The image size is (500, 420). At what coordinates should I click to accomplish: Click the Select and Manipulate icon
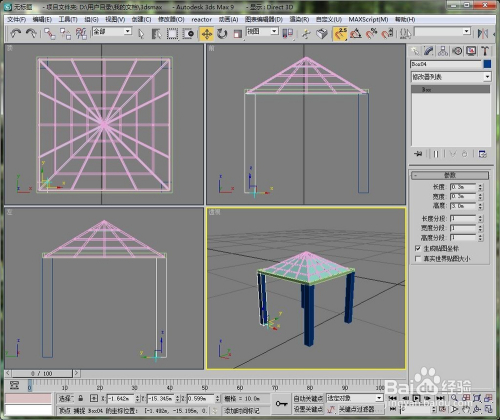[x=306, y=34]
